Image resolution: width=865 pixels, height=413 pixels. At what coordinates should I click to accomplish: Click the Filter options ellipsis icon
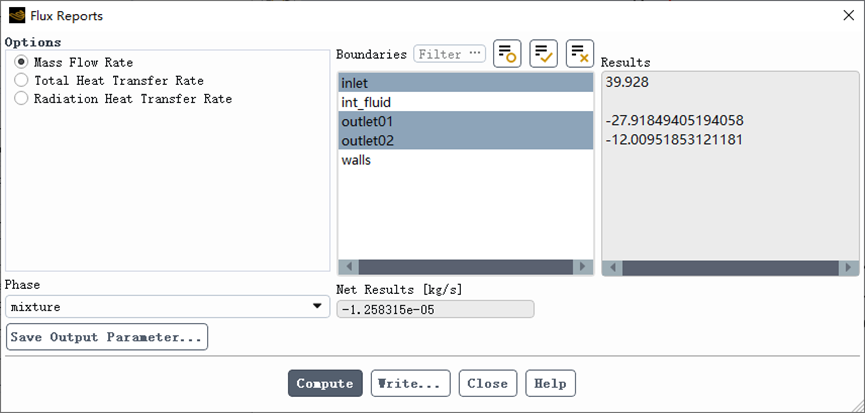pyautogui.click(x=475, y=54)
